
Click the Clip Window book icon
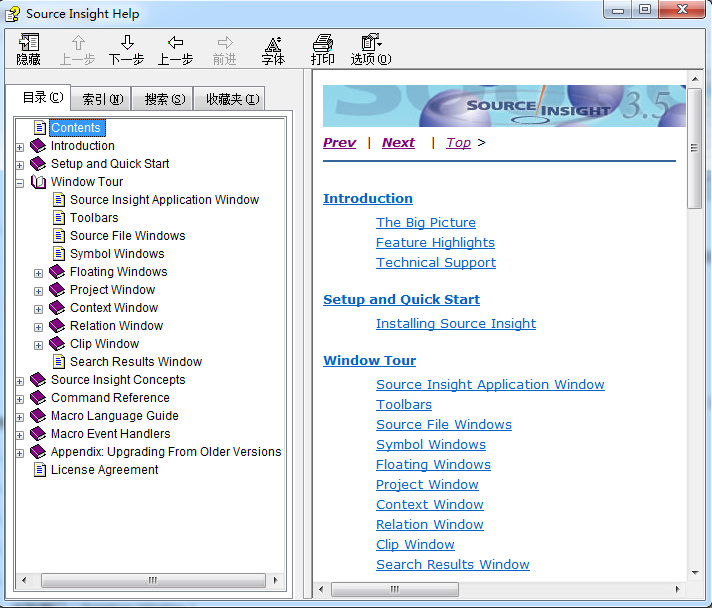(57, 344)
